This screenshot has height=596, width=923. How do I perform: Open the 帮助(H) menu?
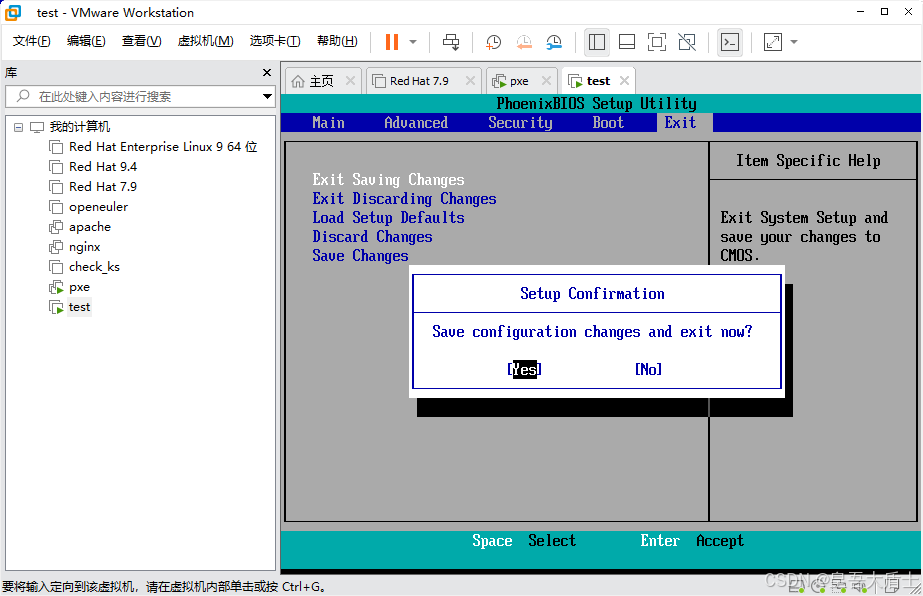coord(337,41)
